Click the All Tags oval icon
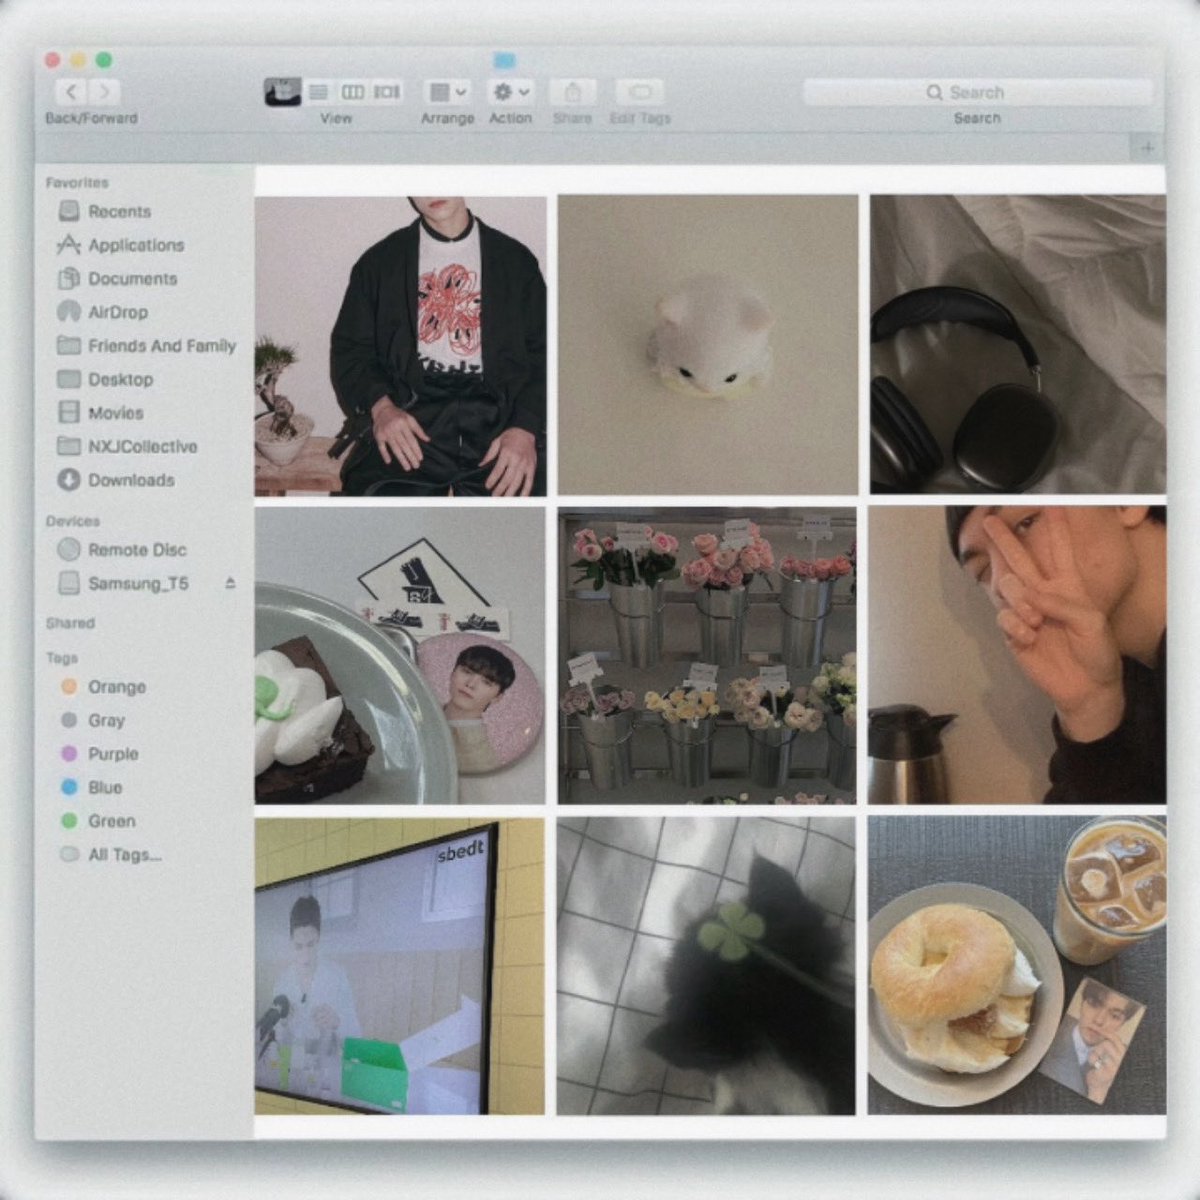The image size is (1200, 1200). (x=69, y=855)
